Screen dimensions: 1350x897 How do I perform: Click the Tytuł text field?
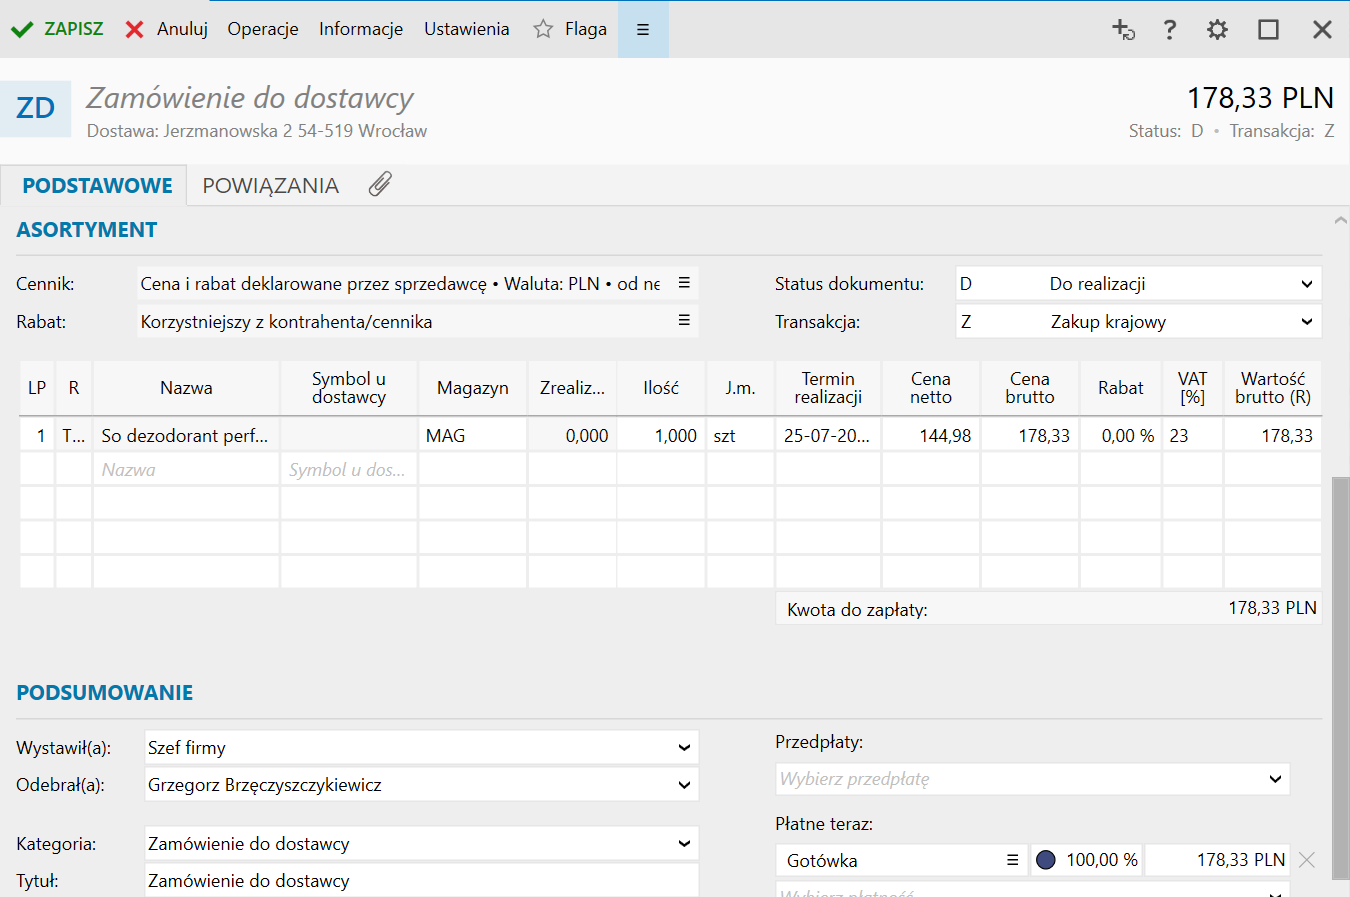[420, 881]
